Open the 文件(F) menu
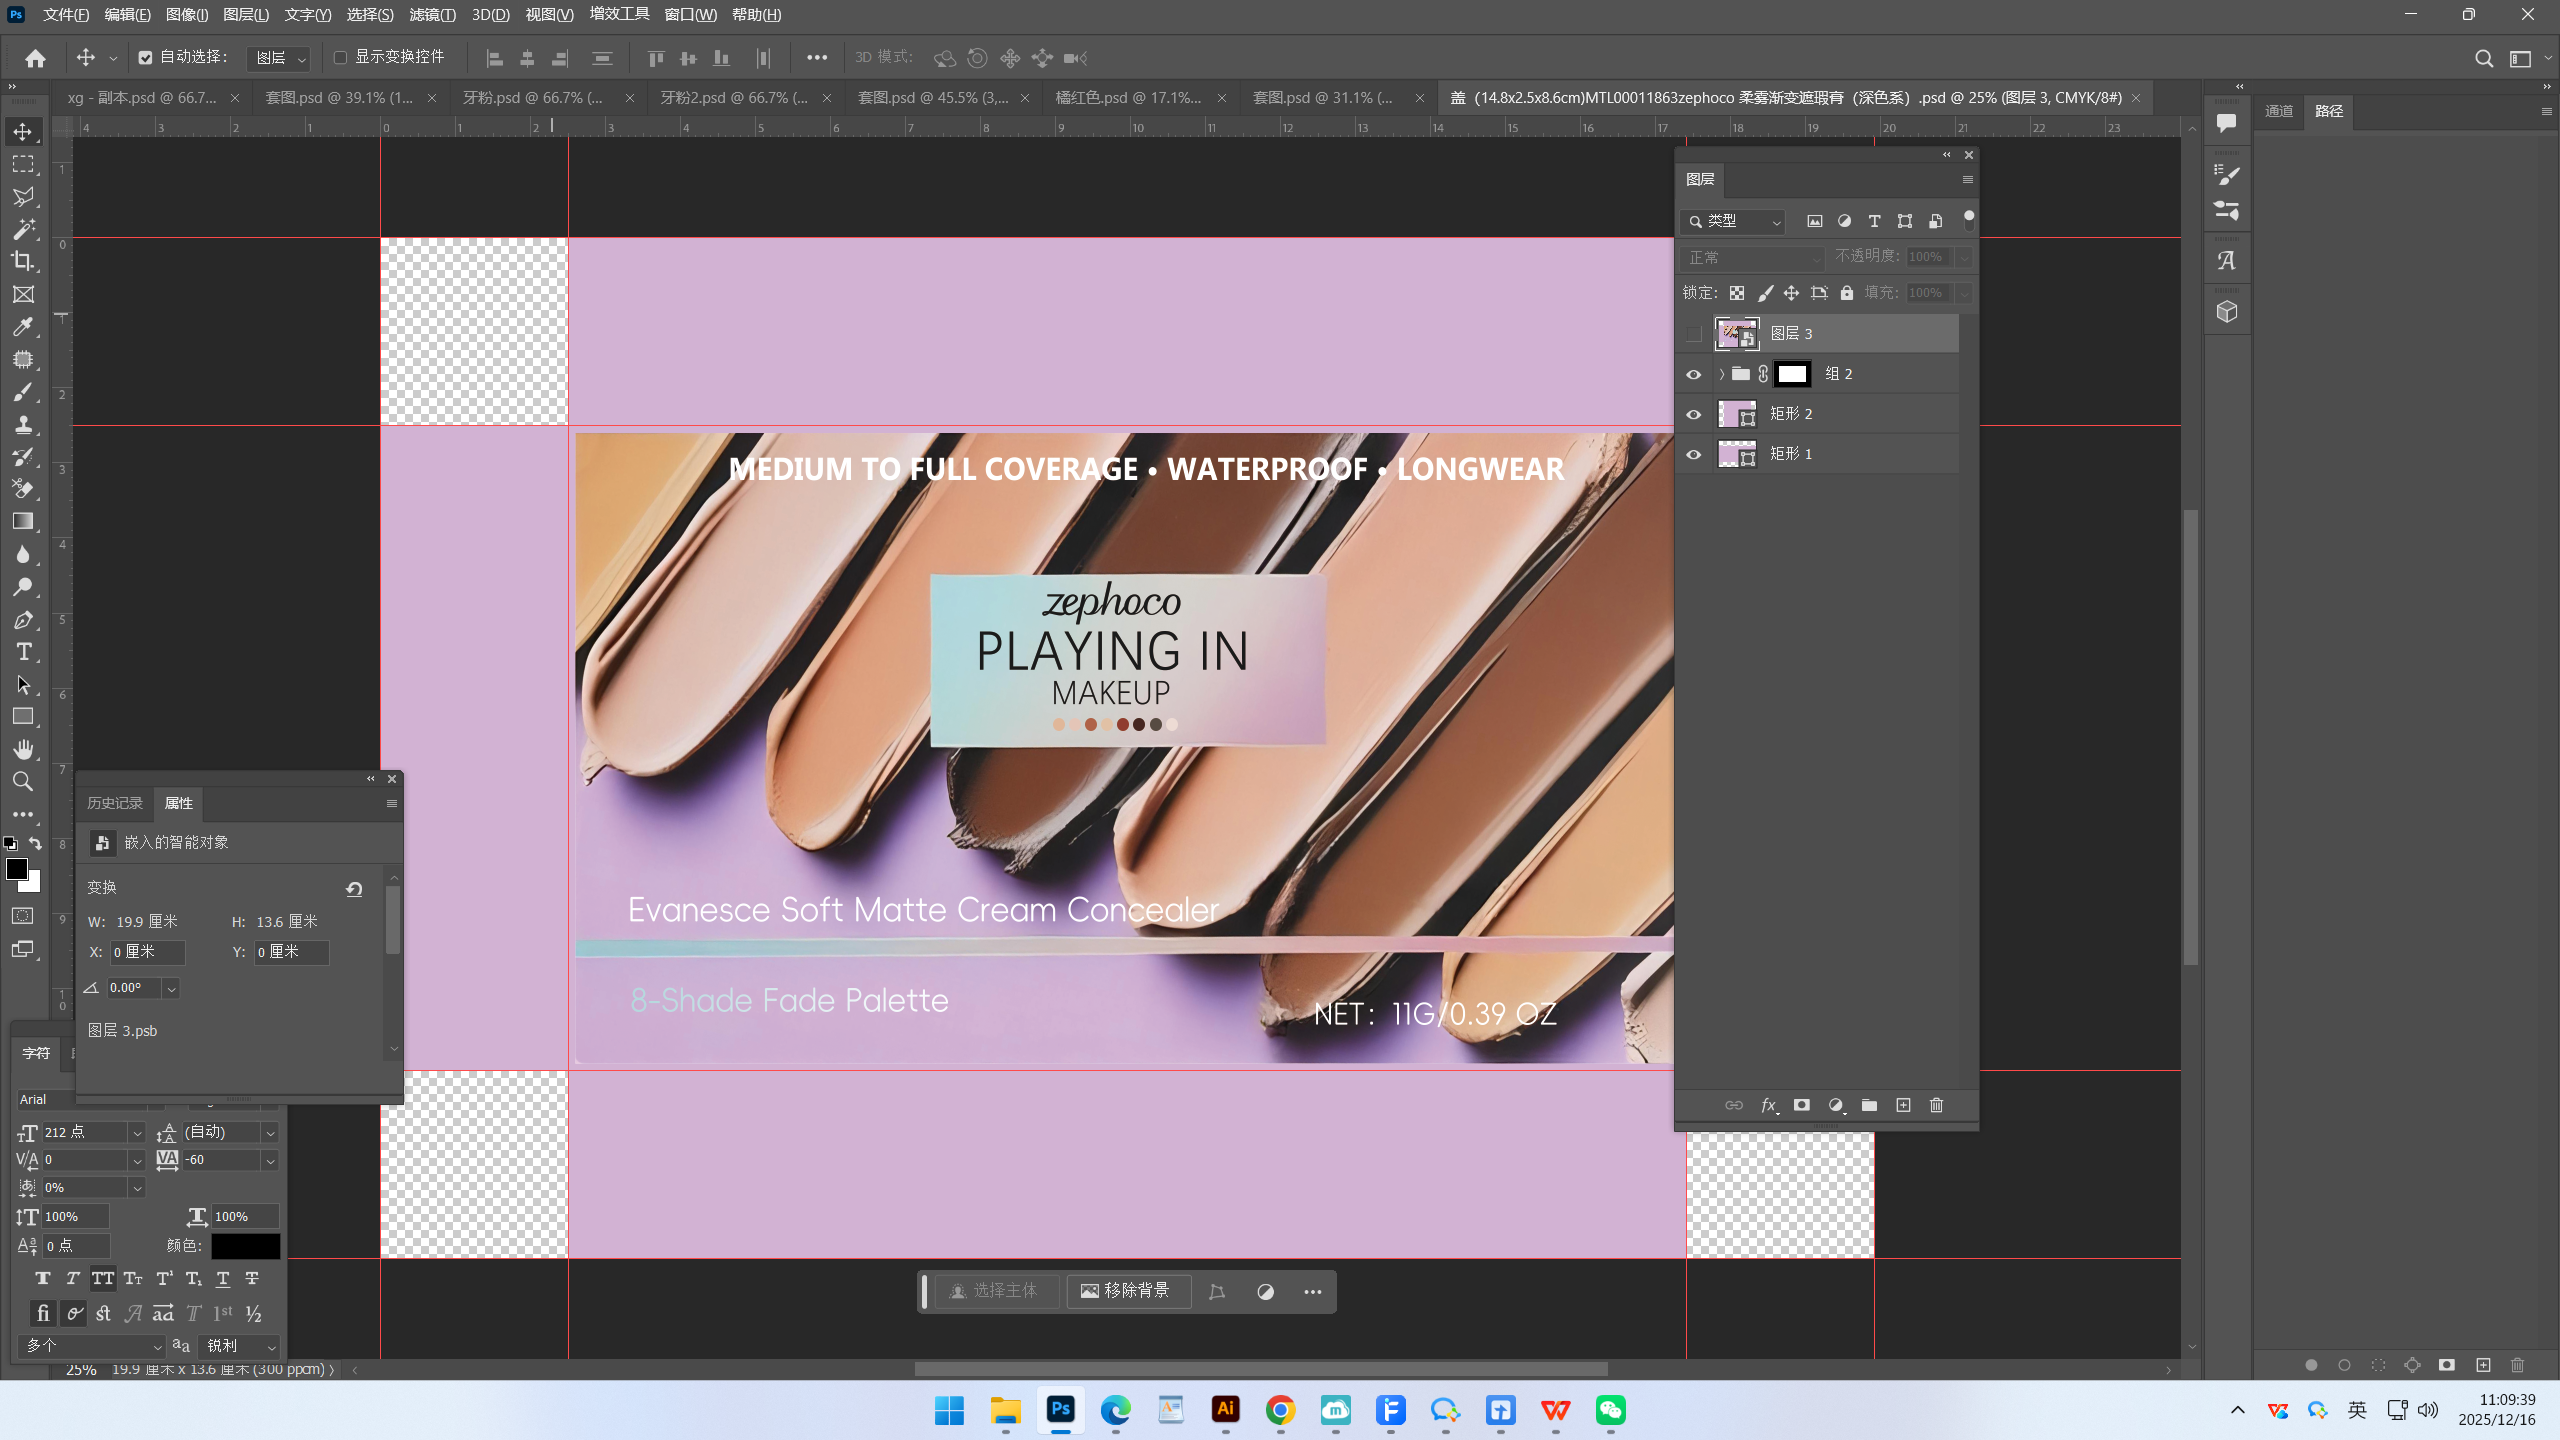Screen dimensions: 2560x1440 click(66, 15)
